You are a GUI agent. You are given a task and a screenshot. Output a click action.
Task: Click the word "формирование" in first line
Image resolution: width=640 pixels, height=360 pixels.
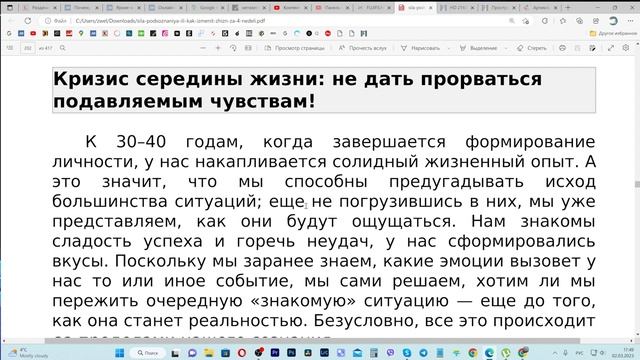pyautogui.click(x=530, y=142)
